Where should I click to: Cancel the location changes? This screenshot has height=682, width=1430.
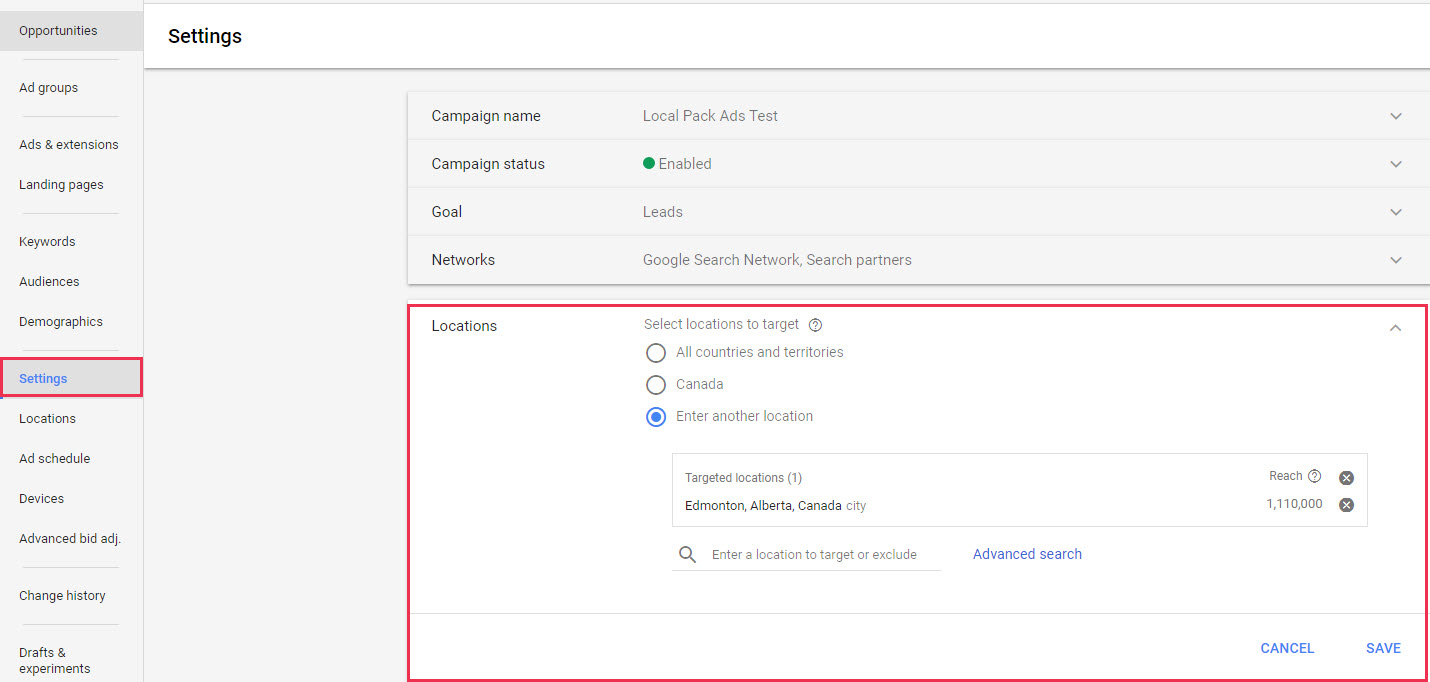pyautogui.click(x=1287, y=648)
